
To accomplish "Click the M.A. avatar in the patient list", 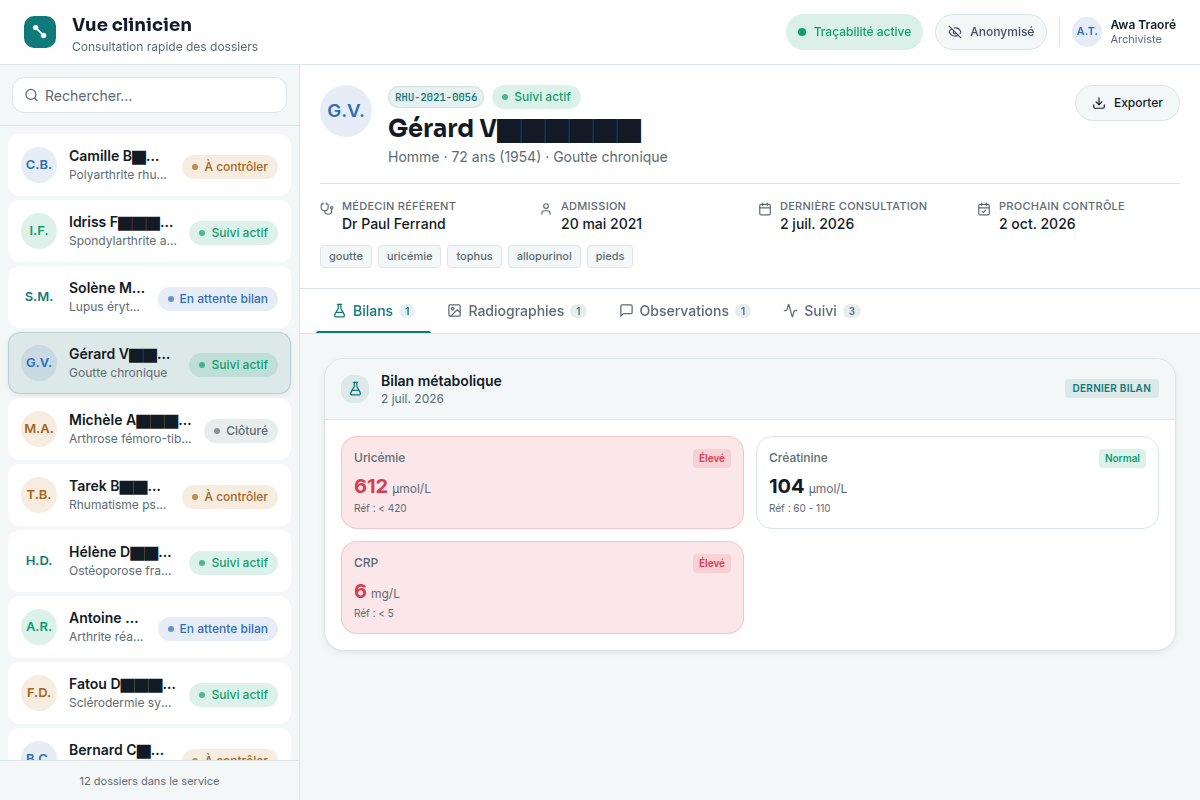I will click(39, 429).
